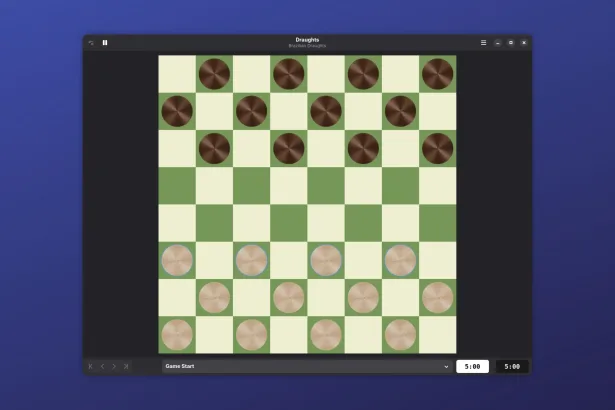This screenshot has width=615, height=410.
Task: Click the white player's 5:00 clock
Action: [472, 367]
